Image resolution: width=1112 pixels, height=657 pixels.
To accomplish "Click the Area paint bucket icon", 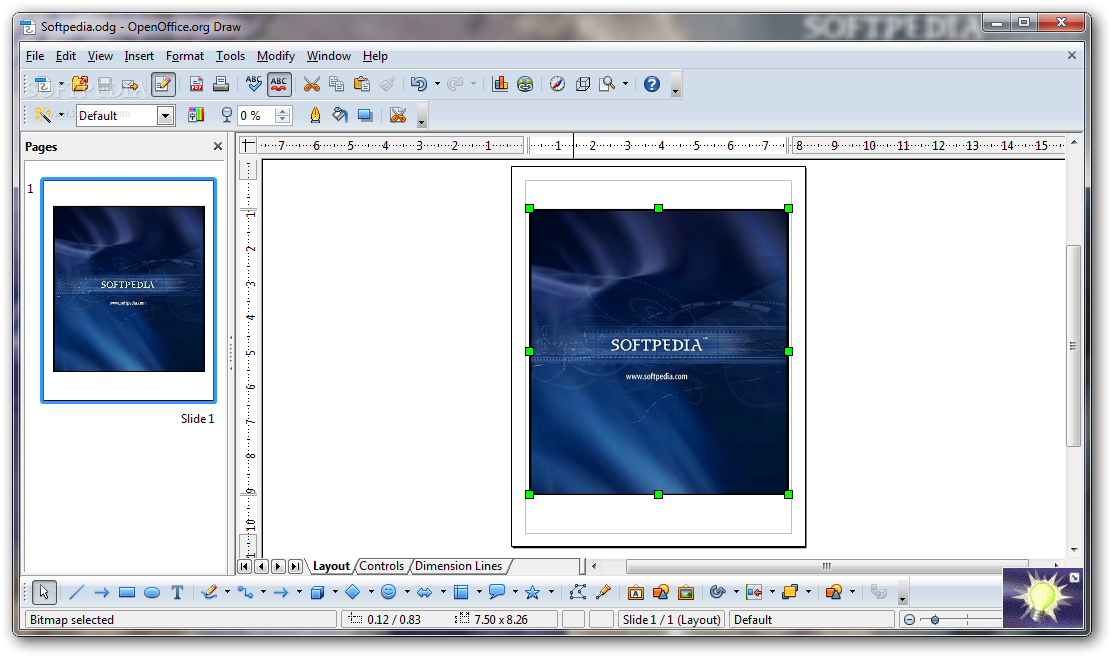I will (340, 115).
